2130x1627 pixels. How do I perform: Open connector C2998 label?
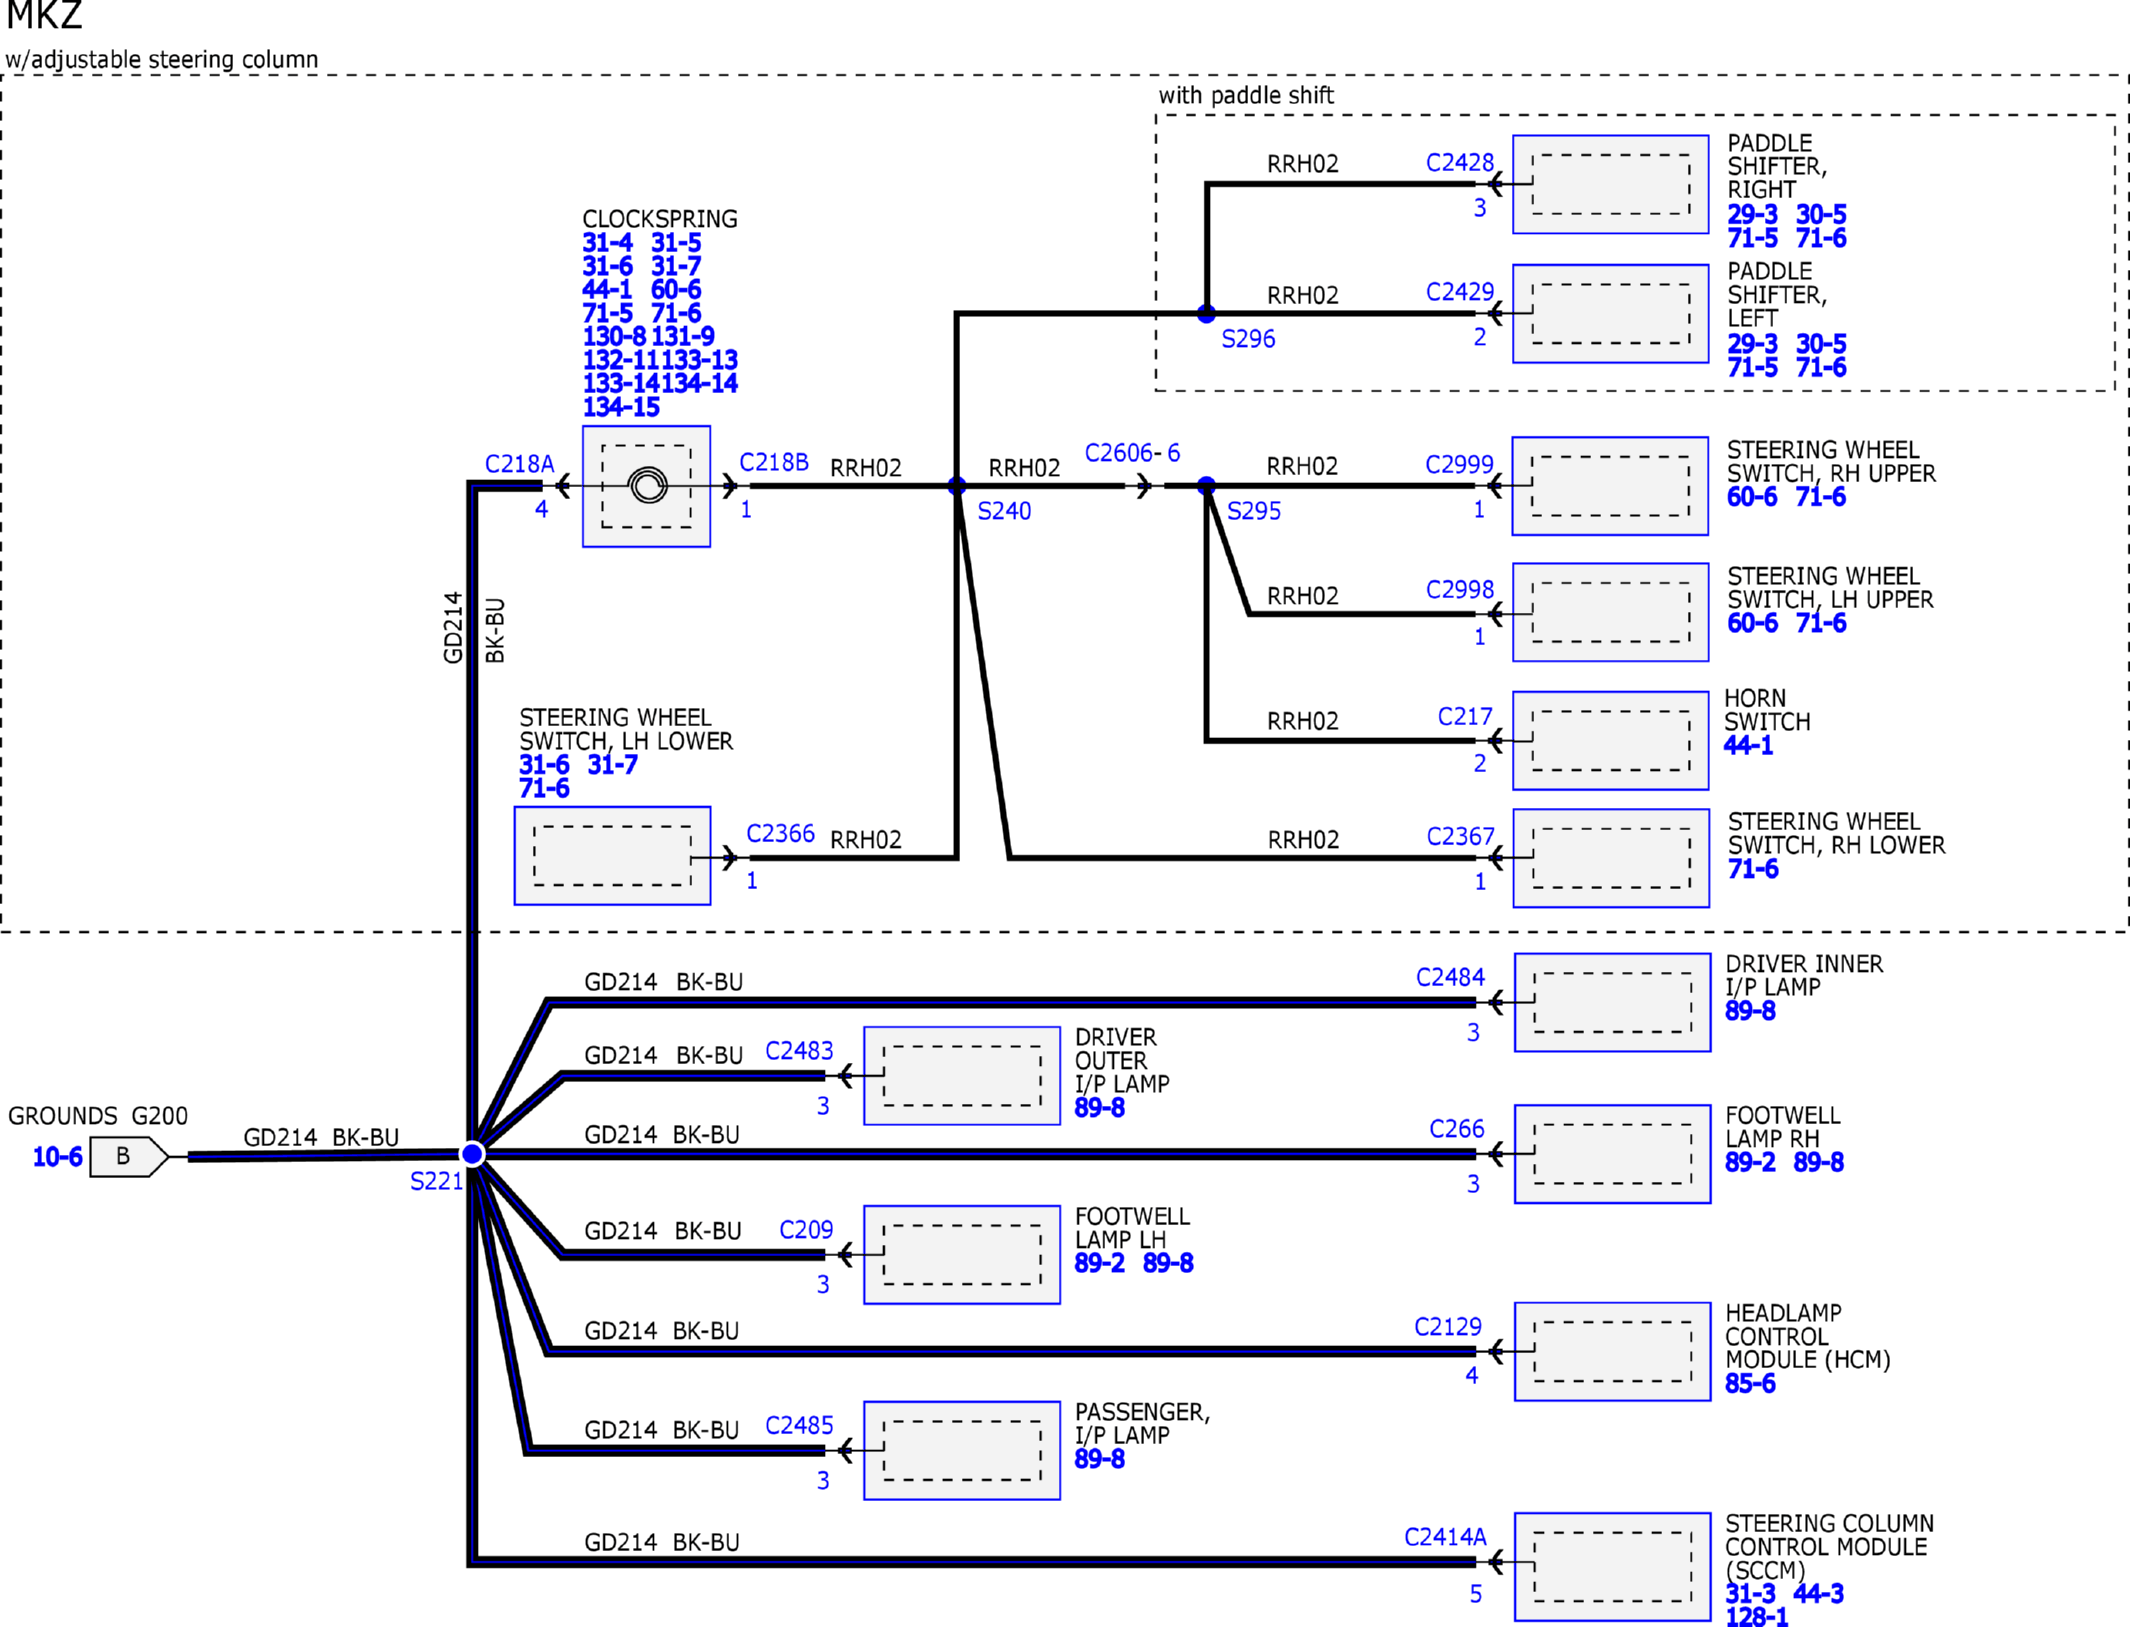pyautogui.click(x=1460, y=589)
